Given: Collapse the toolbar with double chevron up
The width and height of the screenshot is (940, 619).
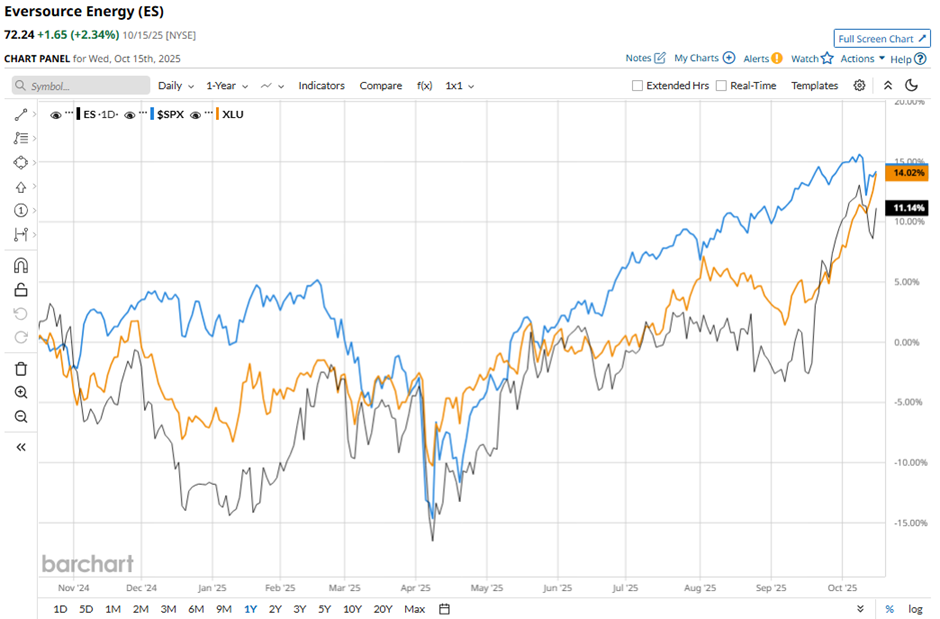Looking at the screenshot, I should tap(888, 86).
